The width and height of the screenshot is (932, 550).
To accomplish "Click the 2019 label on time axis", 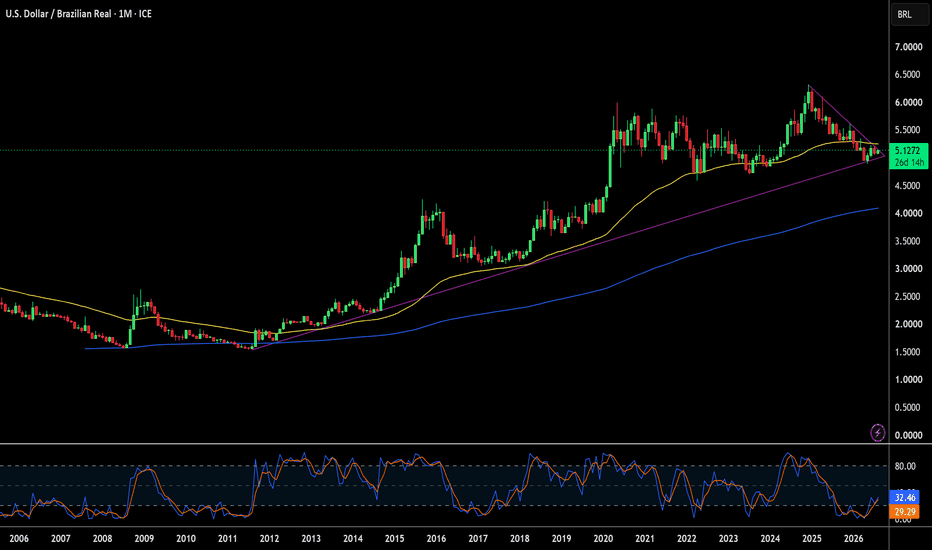I will click(x=561, y=539).
